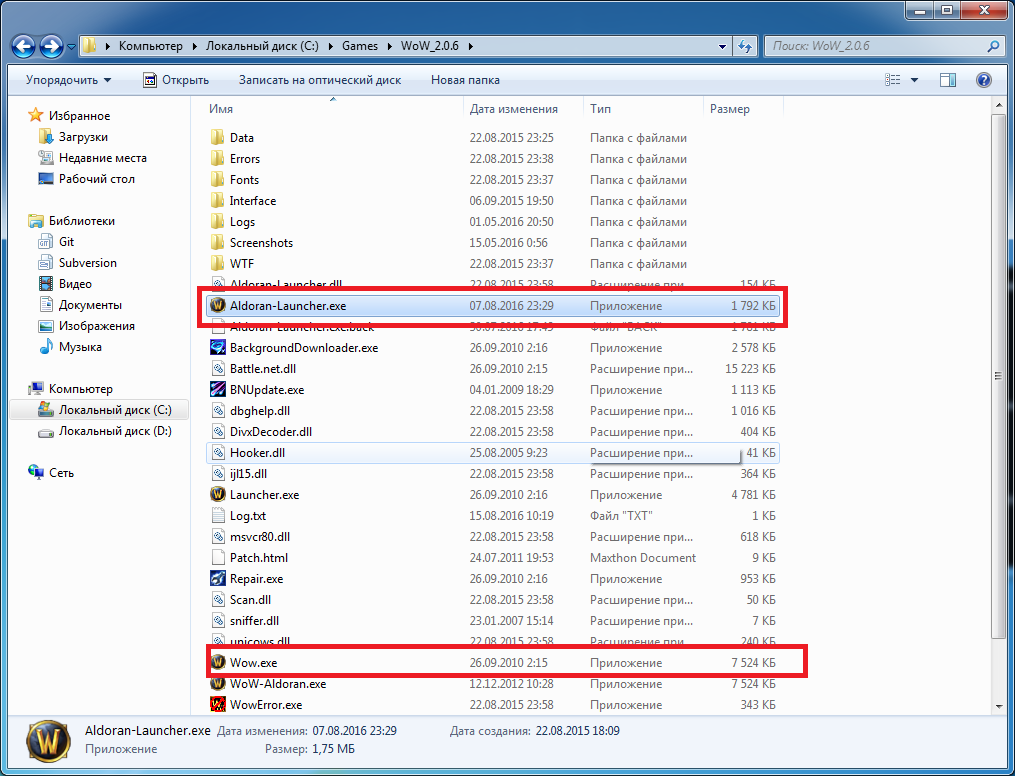Open the Git library in sidebar
The height and width of the screenshot is (776, 1015).
(67, 241)
